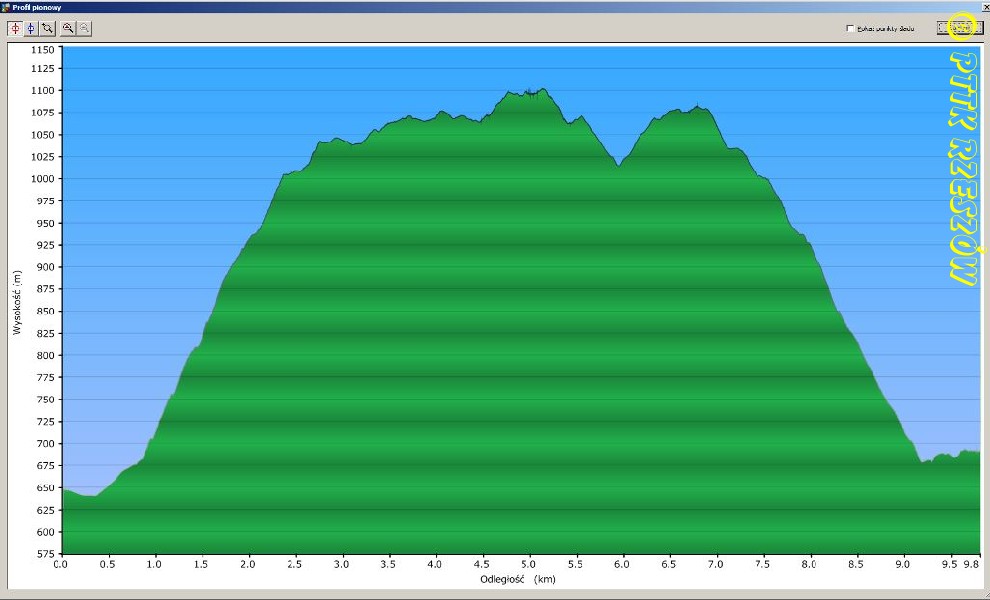This screenshot has width=990, height=600.
Task: Click the highest peak of the elevation profile
Action: [x=541, y=89]
